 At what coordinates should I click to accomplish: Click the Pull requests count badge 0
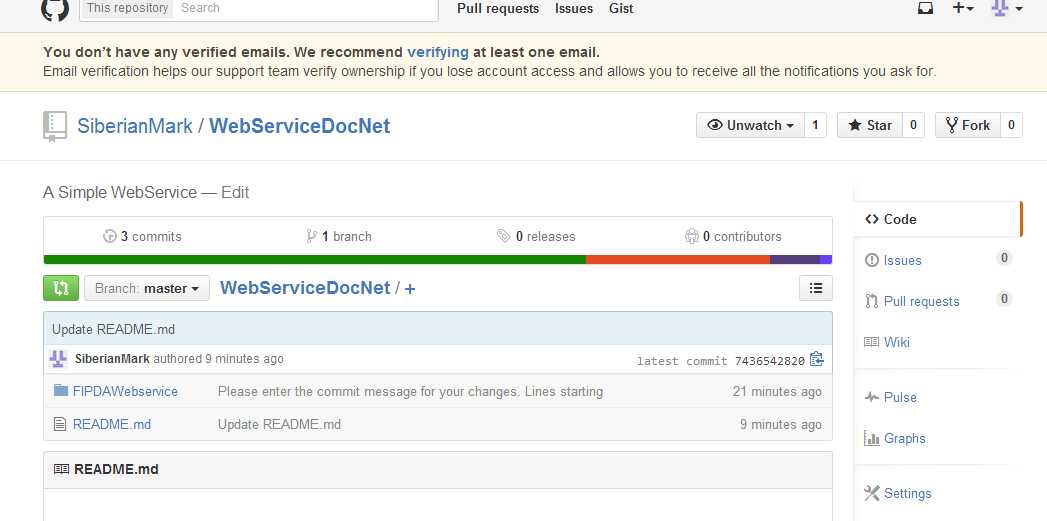pyautogui.click(x=1004, y=299)
